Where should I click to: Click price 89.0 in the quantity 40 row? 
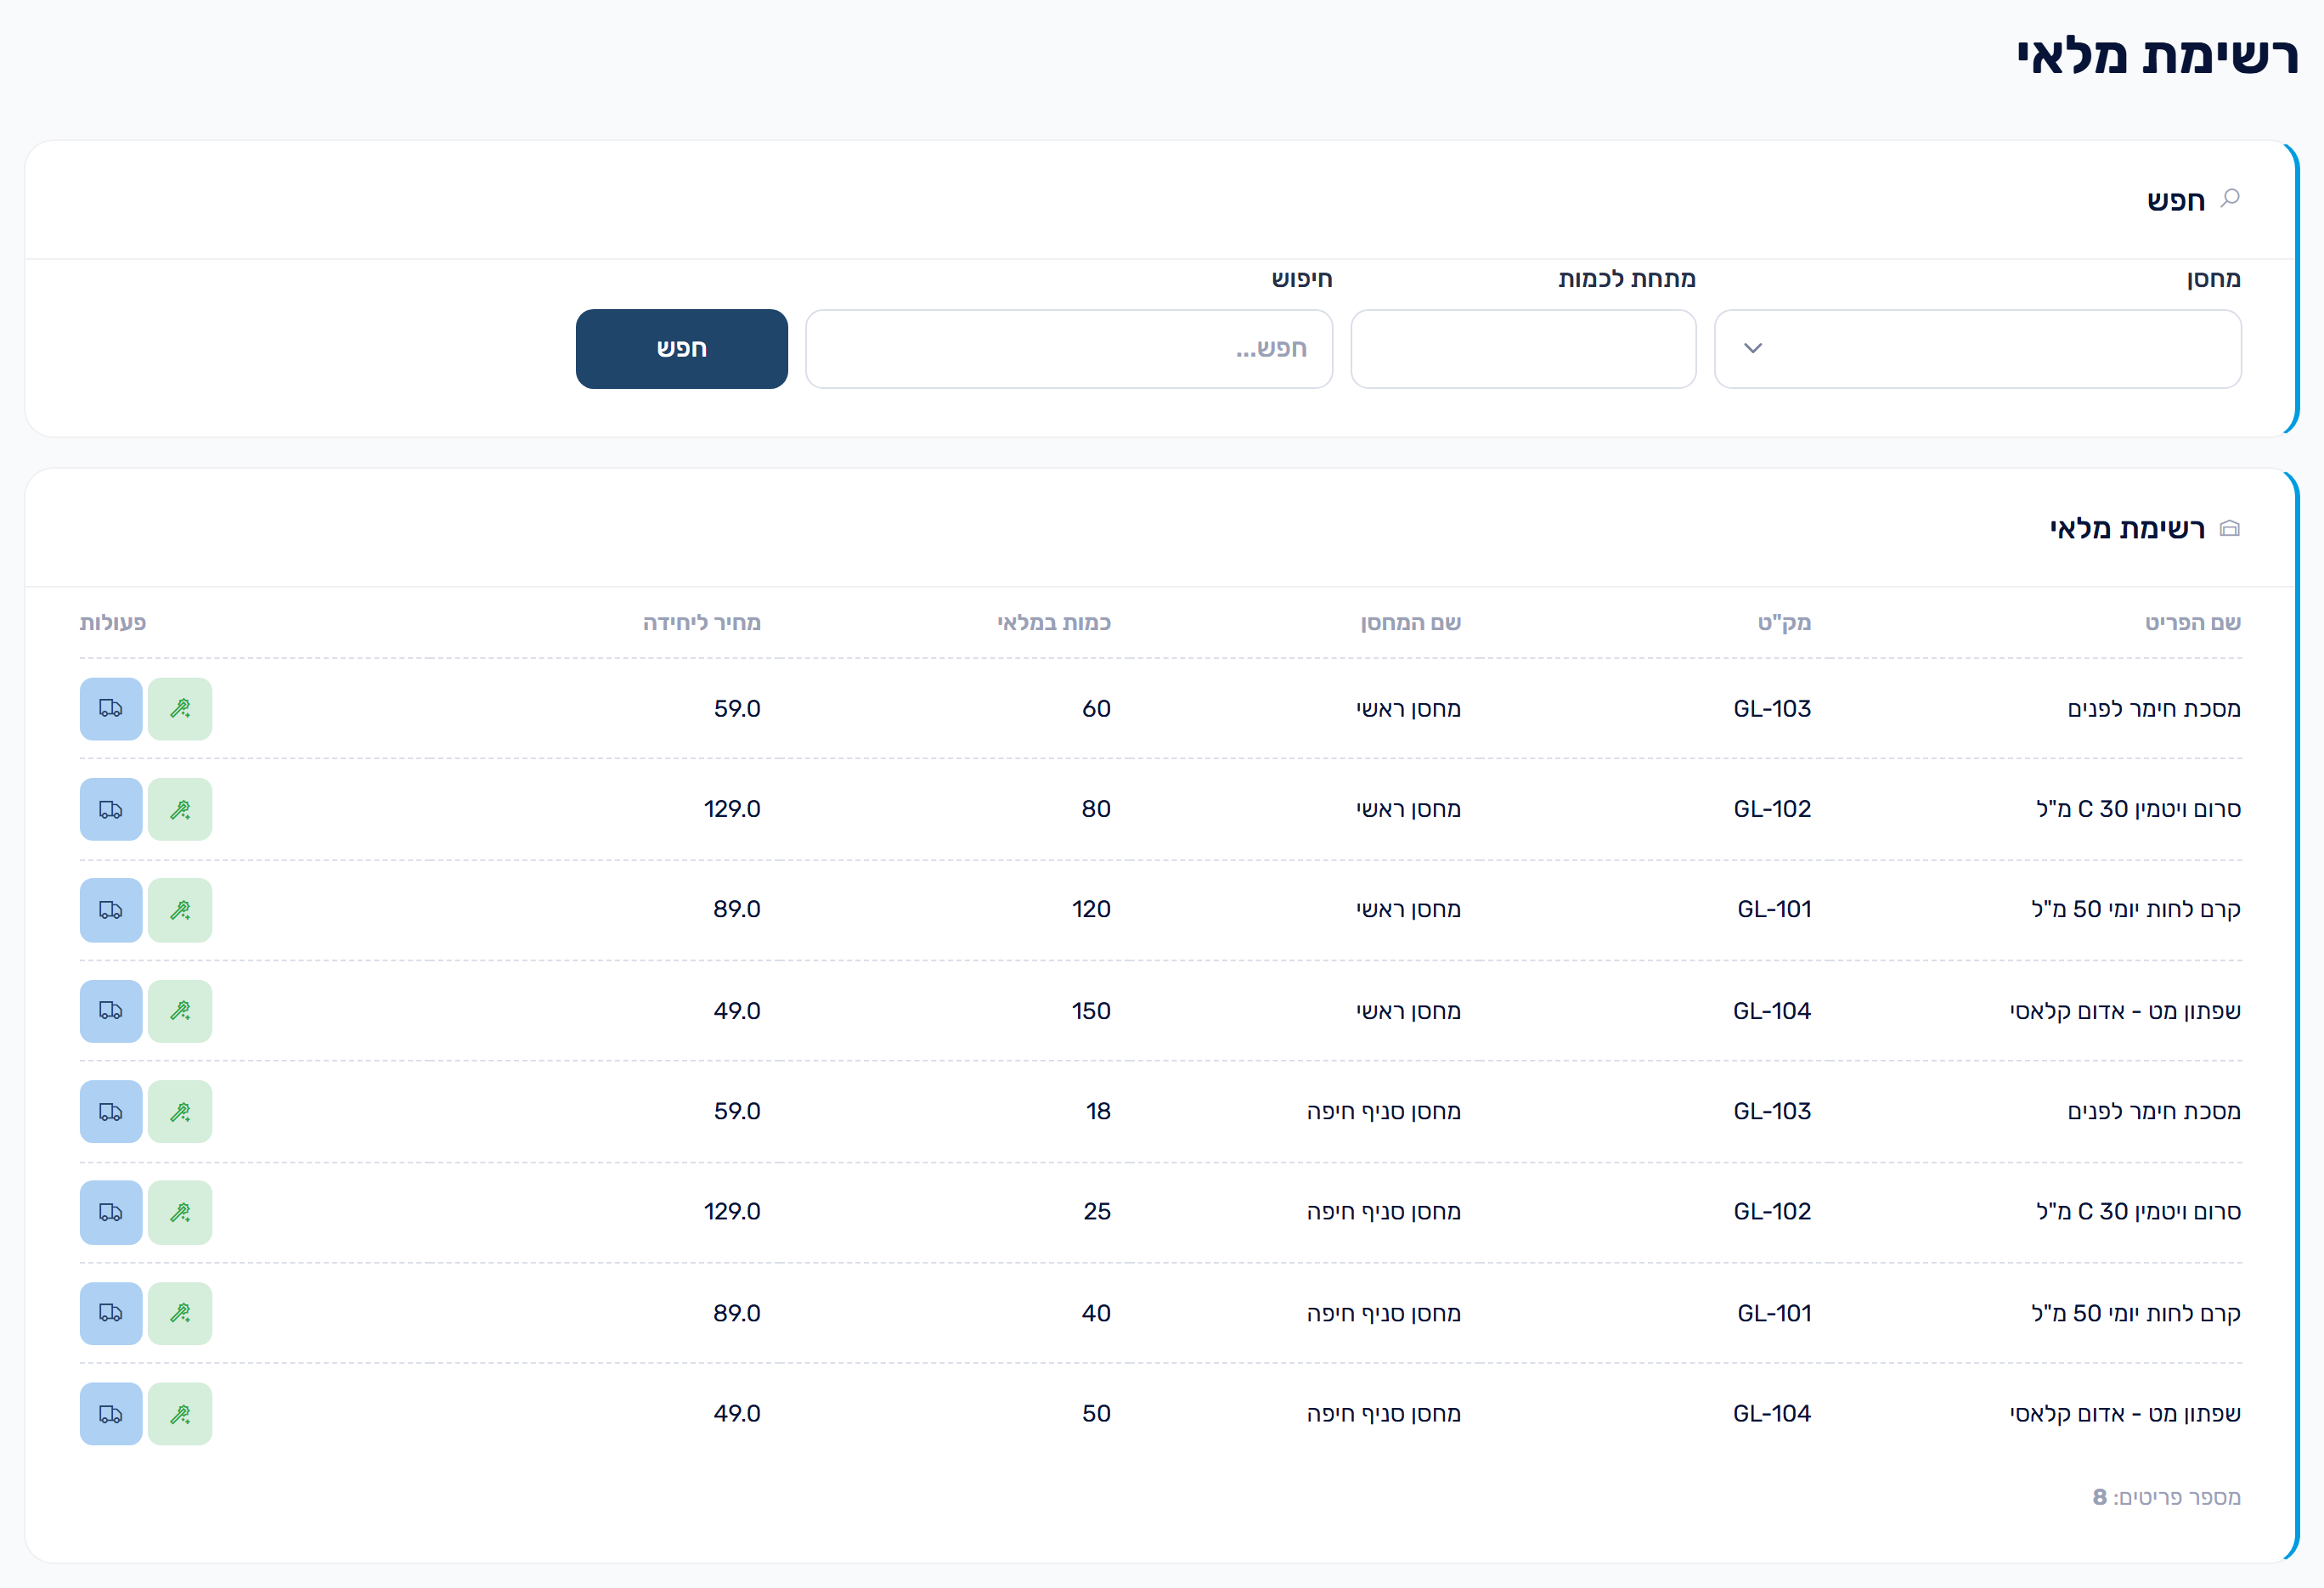(x=737, y=1314)
